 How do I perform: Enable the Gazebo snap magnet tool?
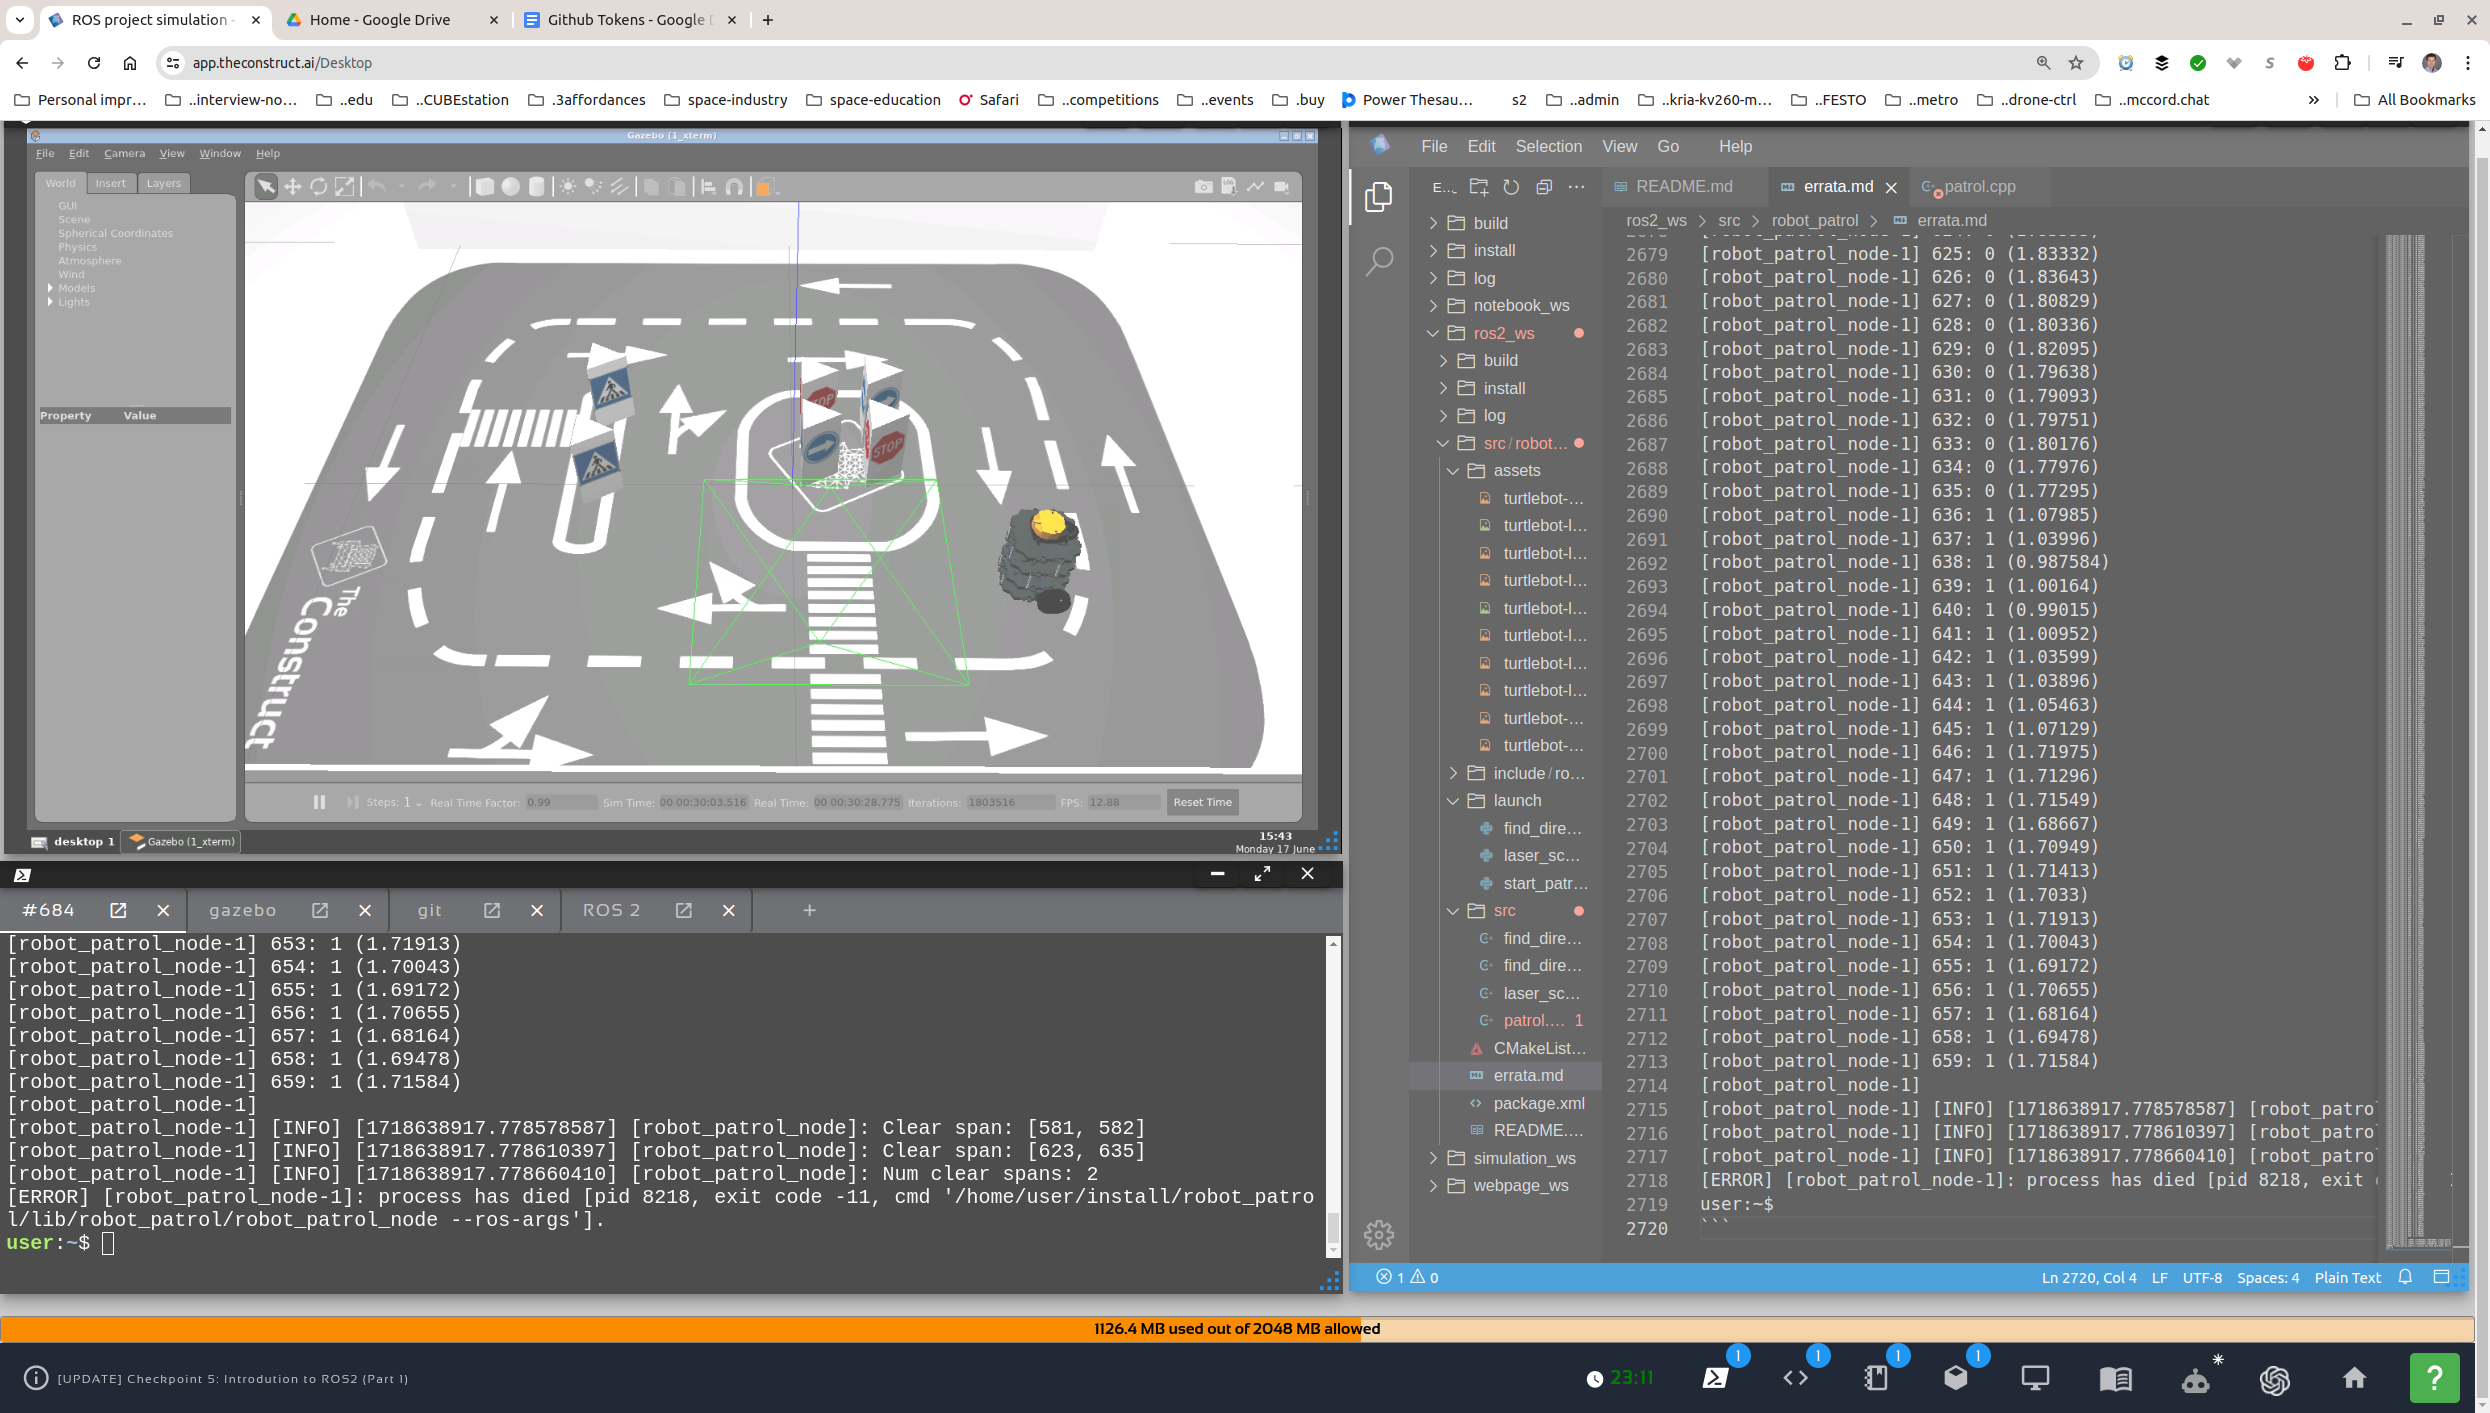734,186
